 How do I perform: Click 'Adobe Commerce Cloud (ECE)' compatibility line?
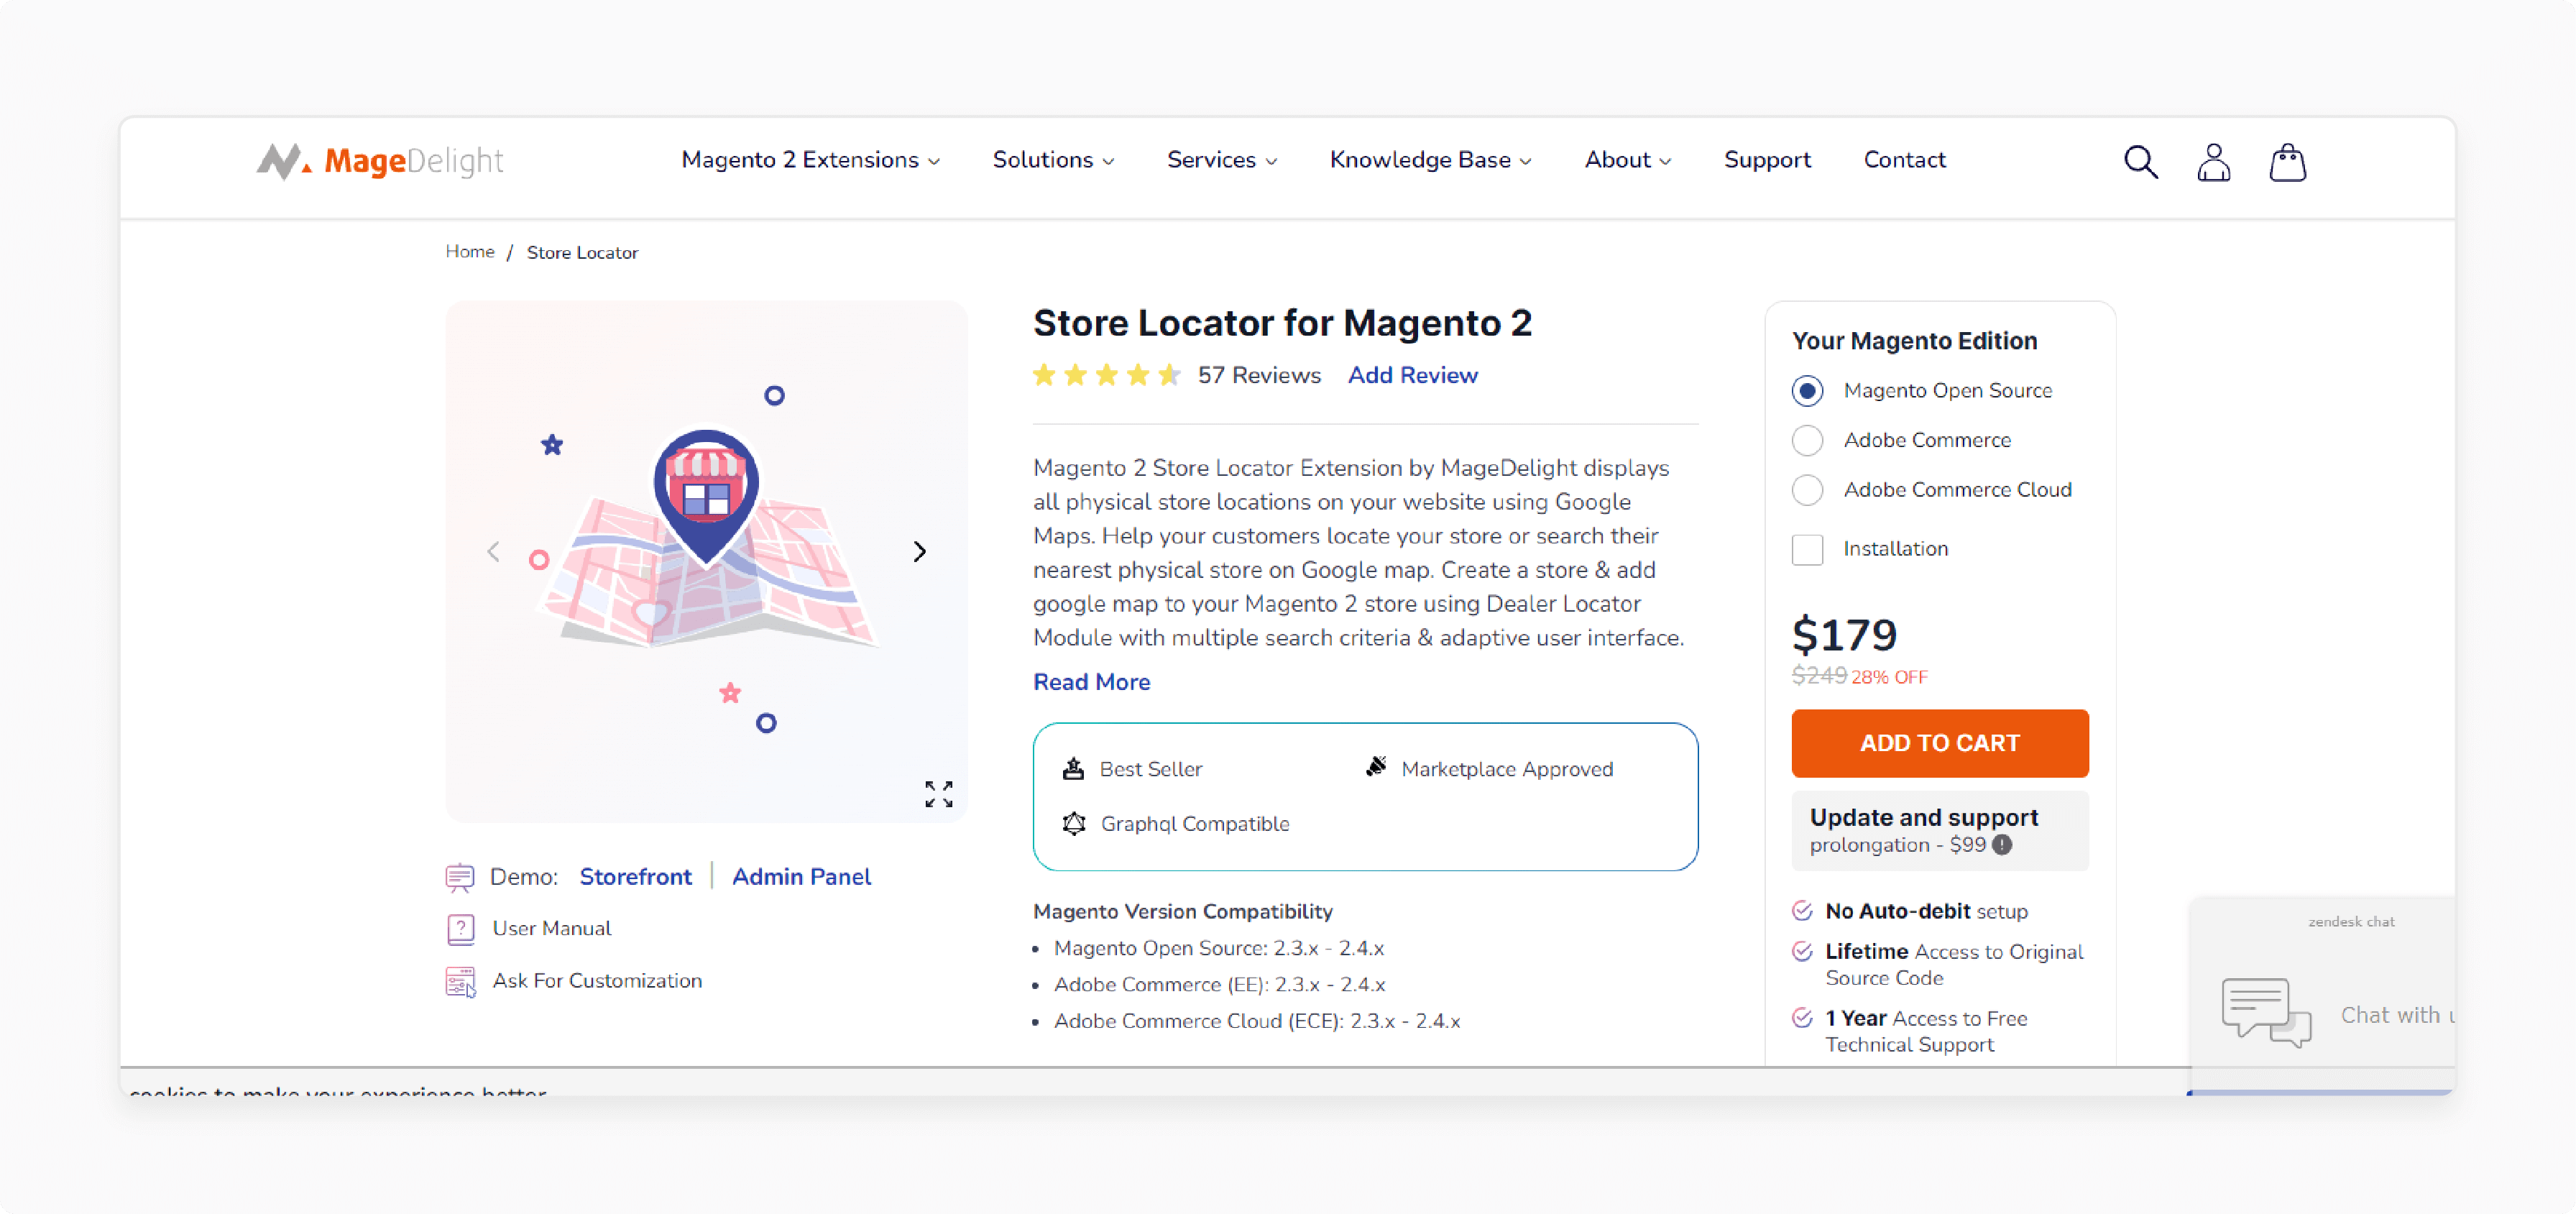click(1256, 1021)
